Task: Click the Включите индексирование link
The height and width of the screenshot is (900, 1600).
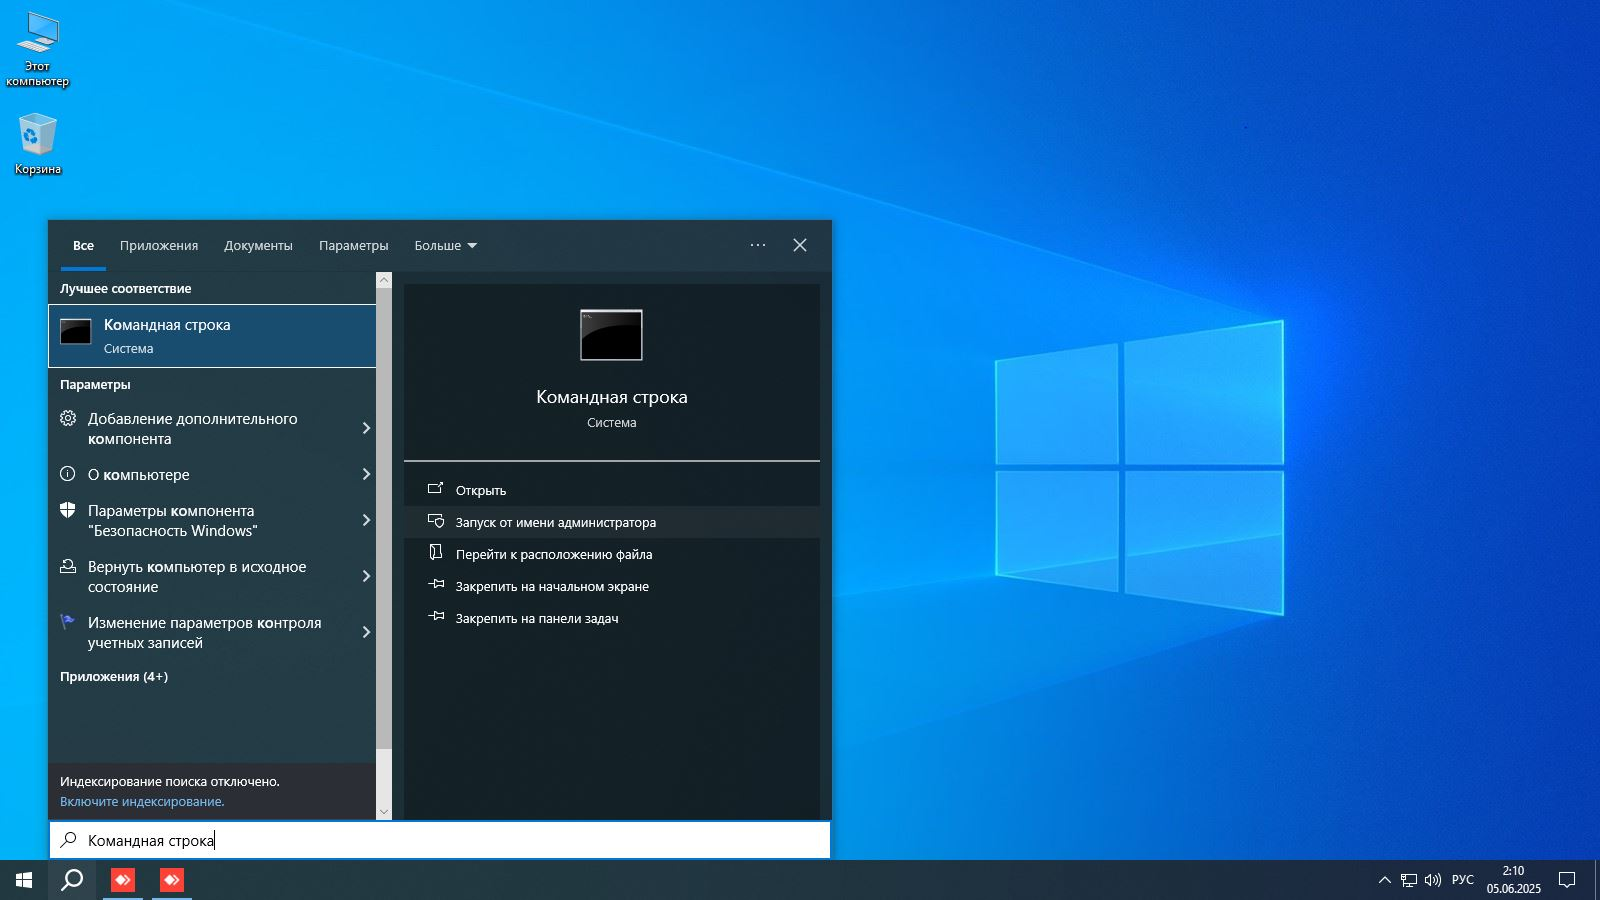Action: pos(142,802)
